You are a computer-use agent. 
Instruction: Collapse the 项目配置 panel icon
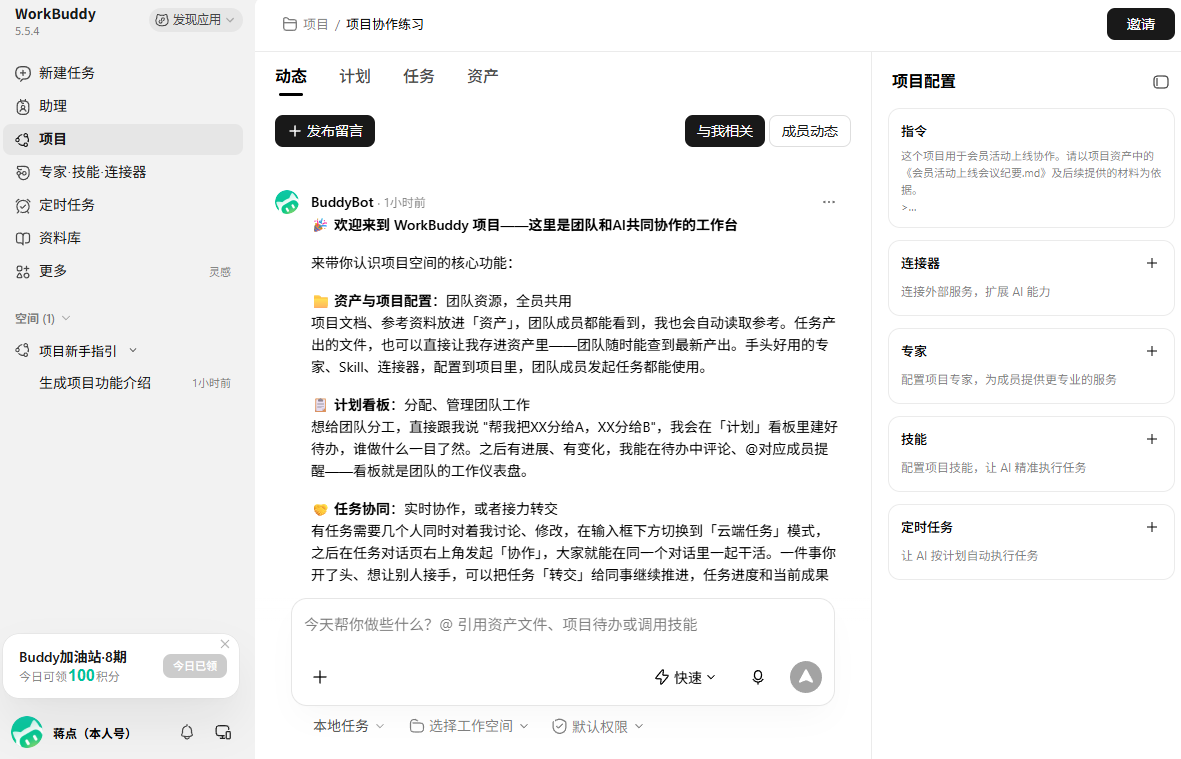[1161, 81]
